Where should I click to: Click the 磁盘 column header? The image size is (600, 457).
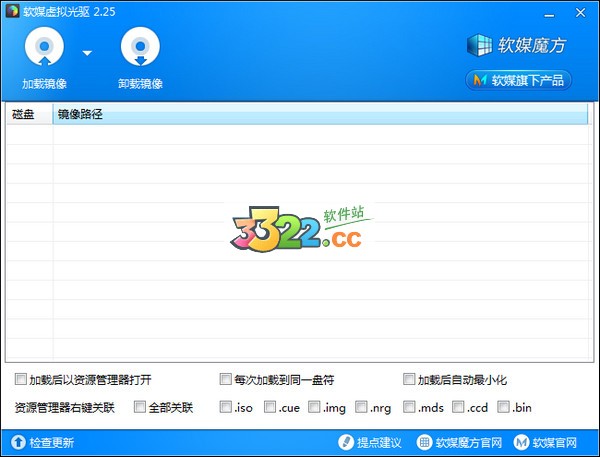[29, 114]
